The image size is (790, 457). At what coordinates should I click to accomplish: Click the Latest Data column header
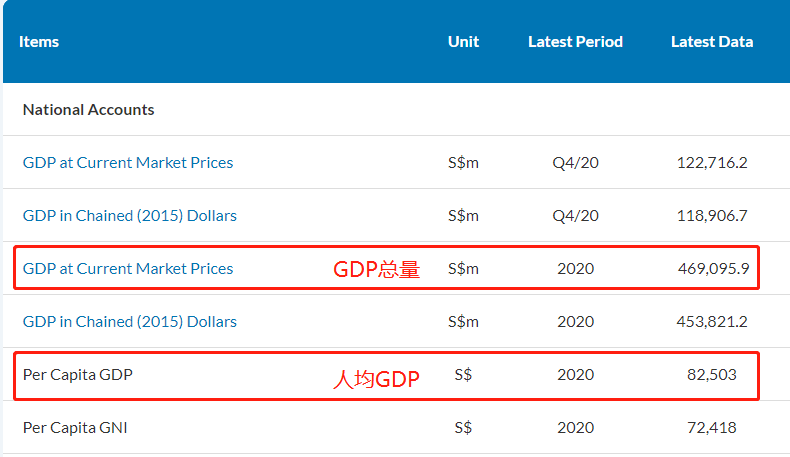712,41
